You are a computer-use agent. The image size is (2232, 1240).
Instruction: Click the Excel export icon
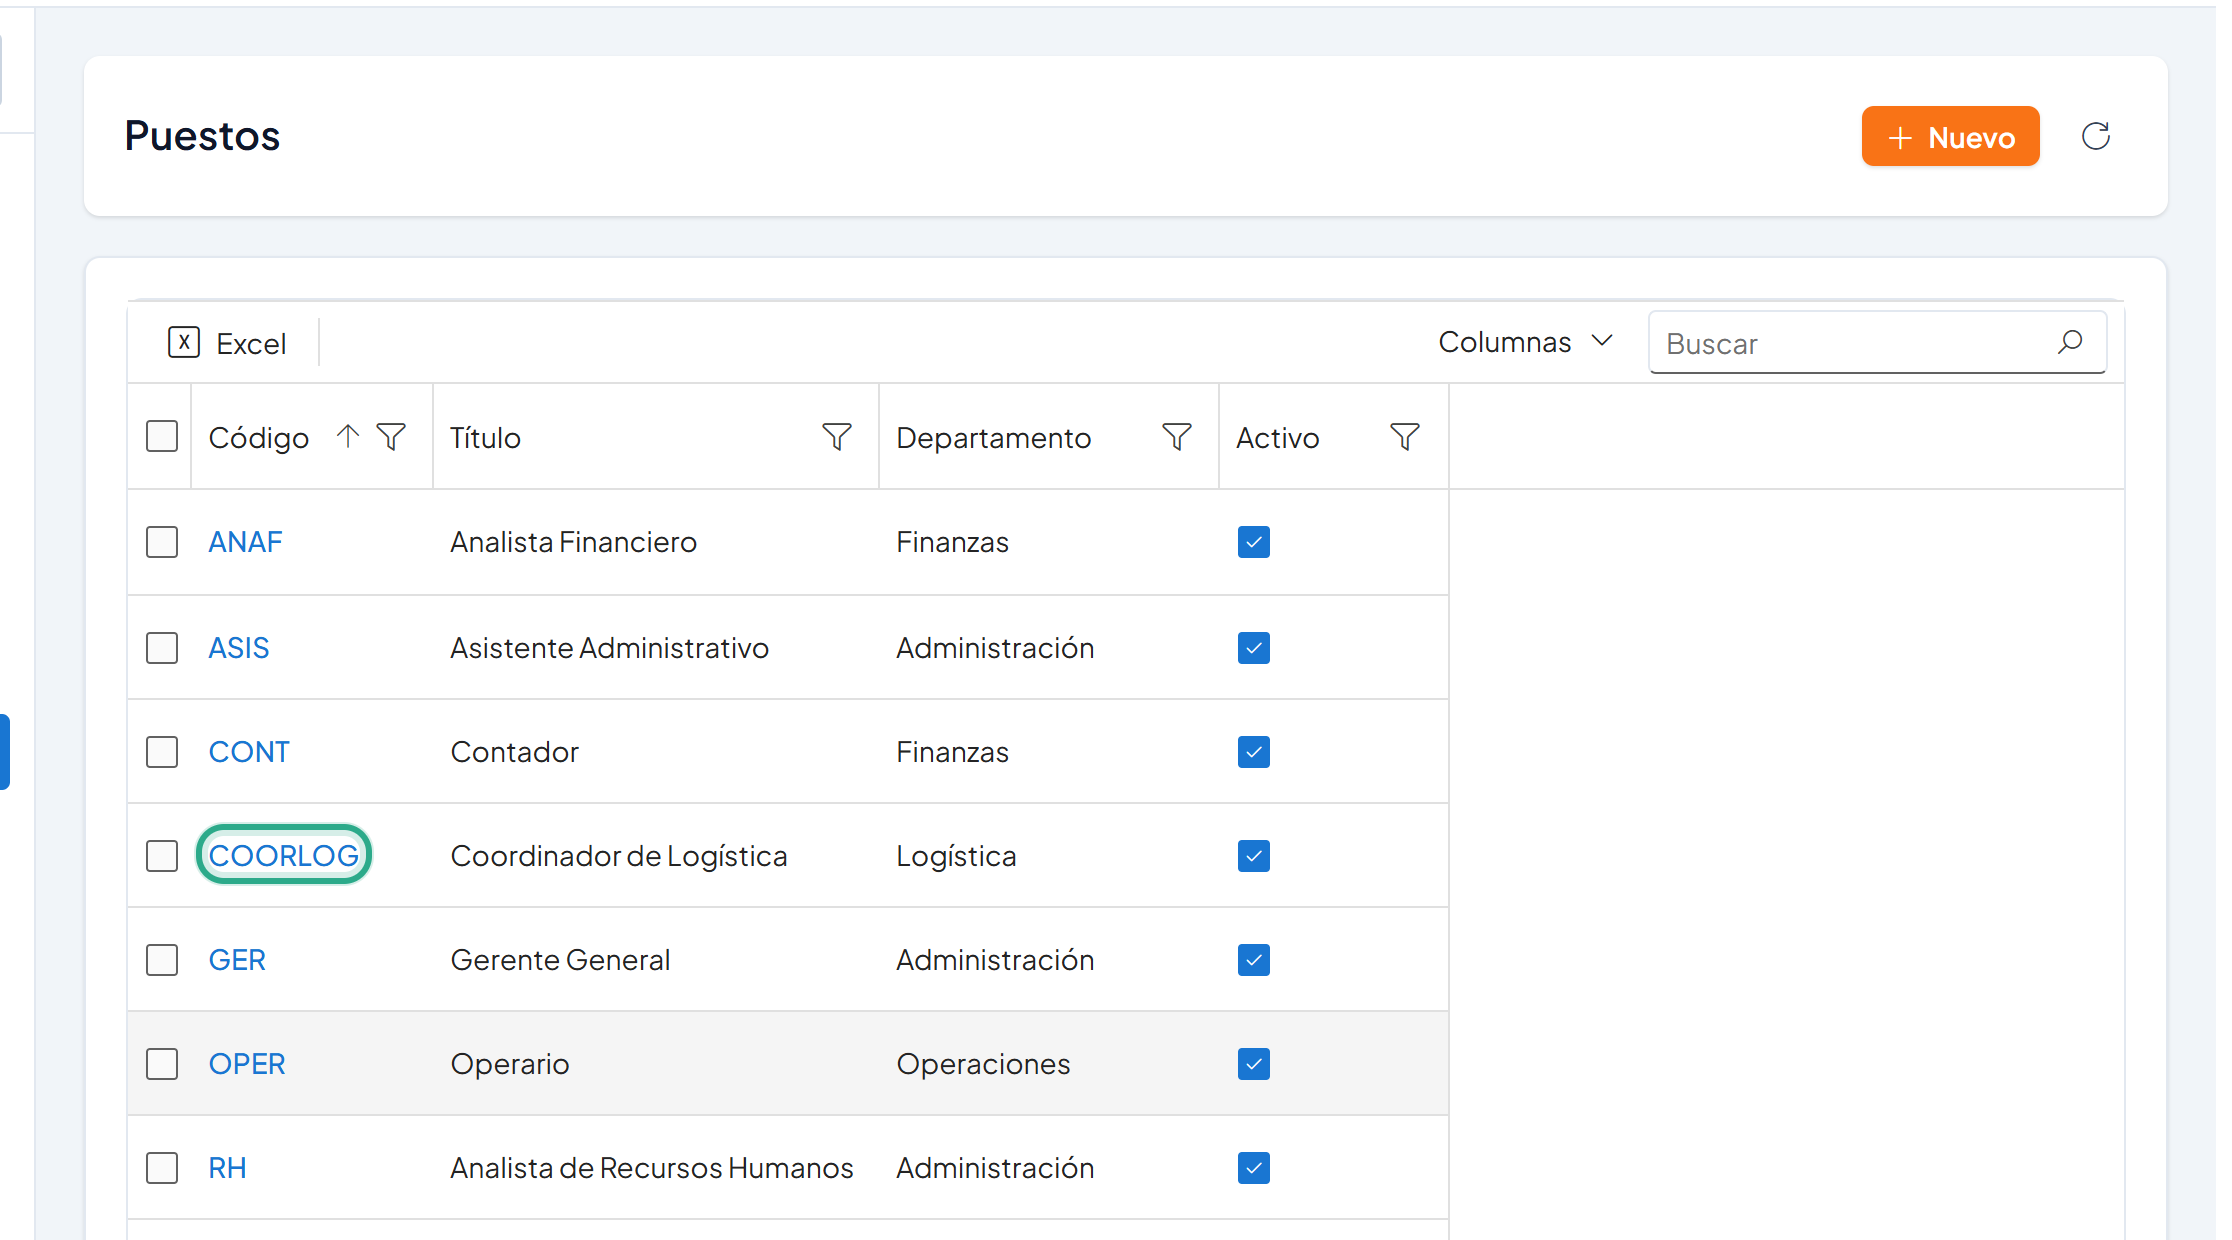[184, 342]
